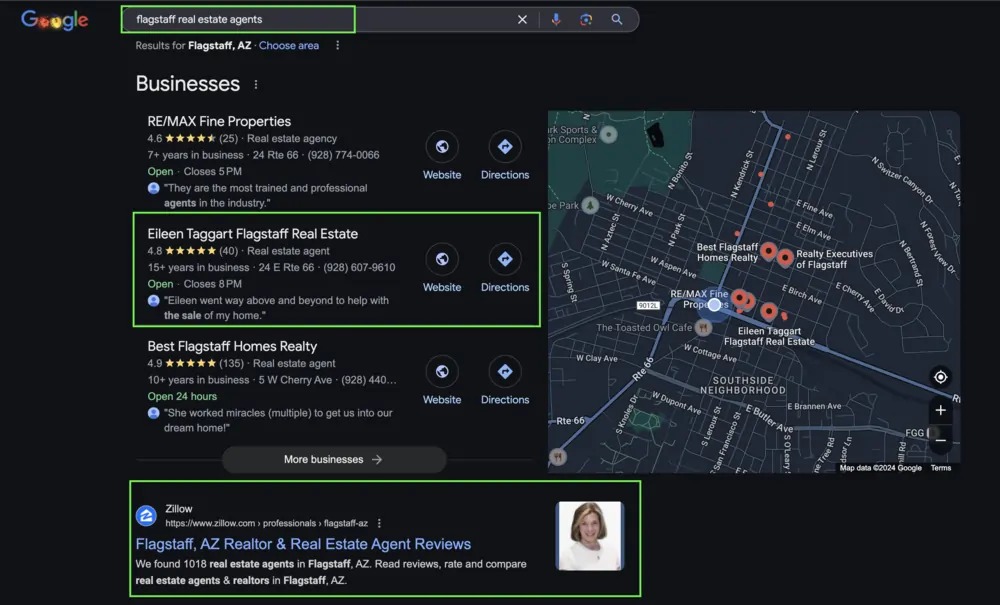Start voice search with microphone icon

coord(556,19)
